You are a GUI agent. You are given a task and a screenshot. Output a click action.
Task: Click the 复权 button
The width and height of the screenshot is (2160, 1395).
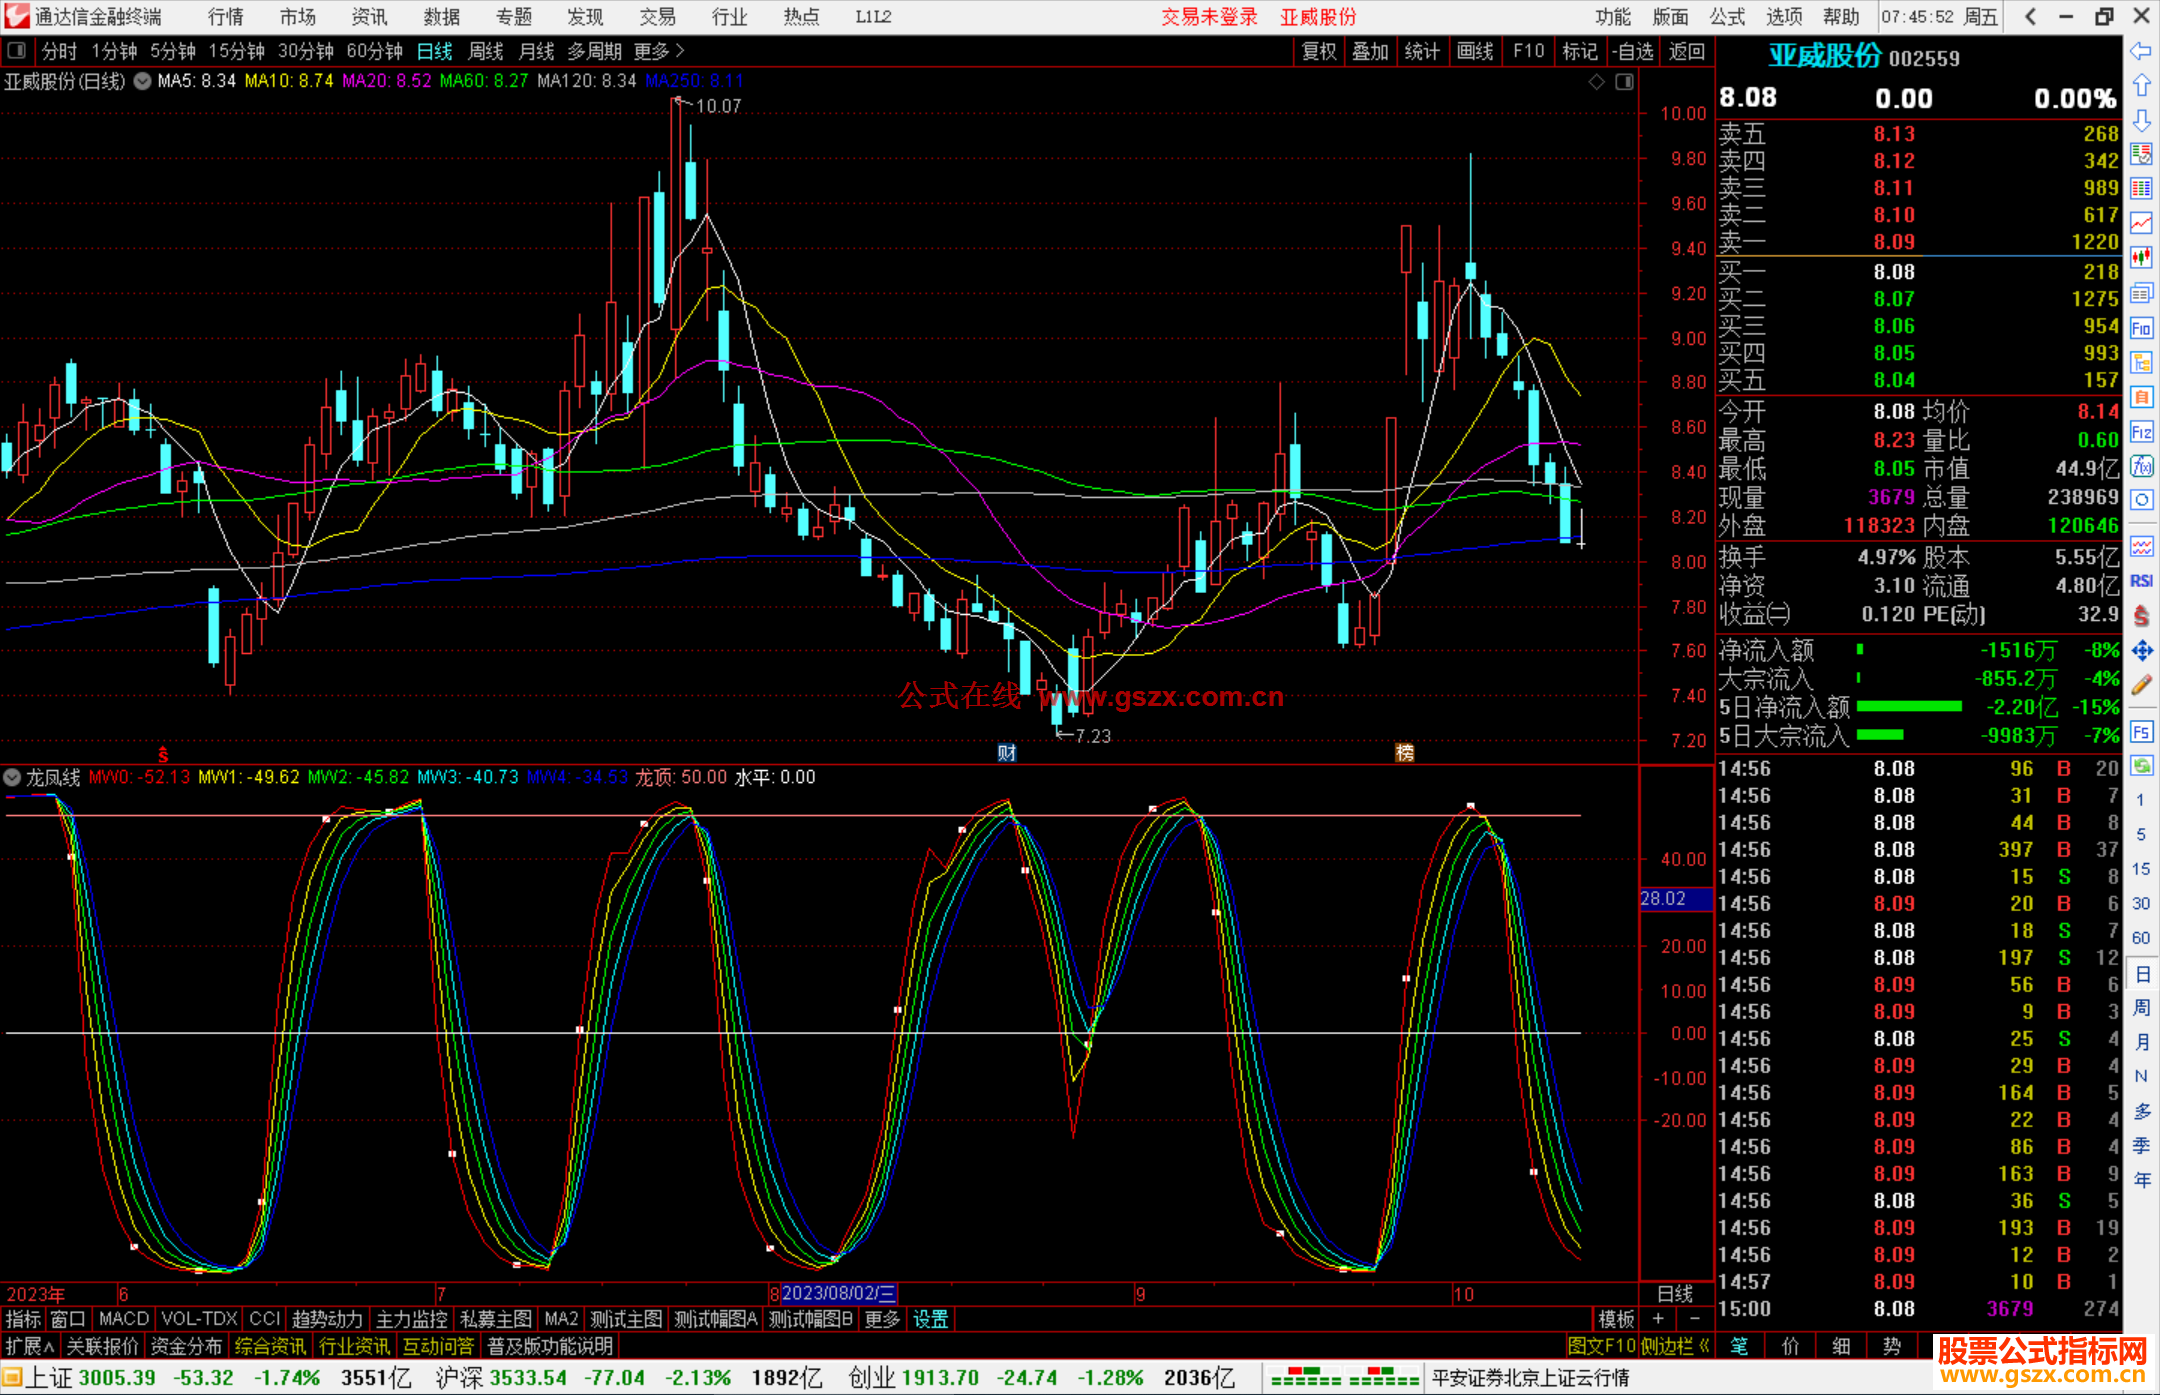1319,51
